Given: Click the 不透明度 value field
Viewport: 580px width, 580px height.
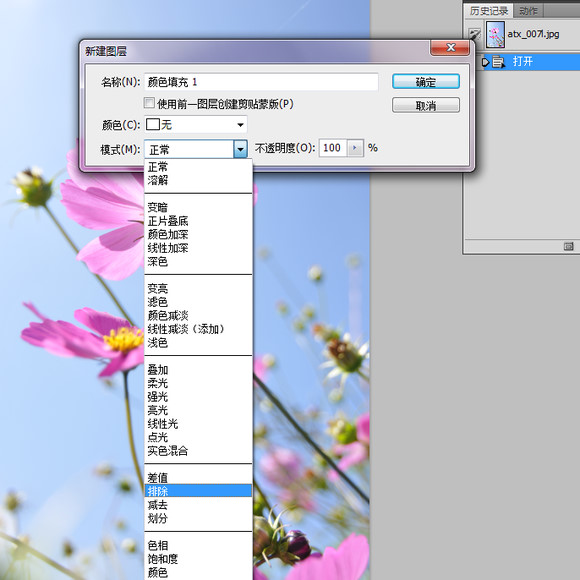Looking at the screenshot, I should point(333,148).
